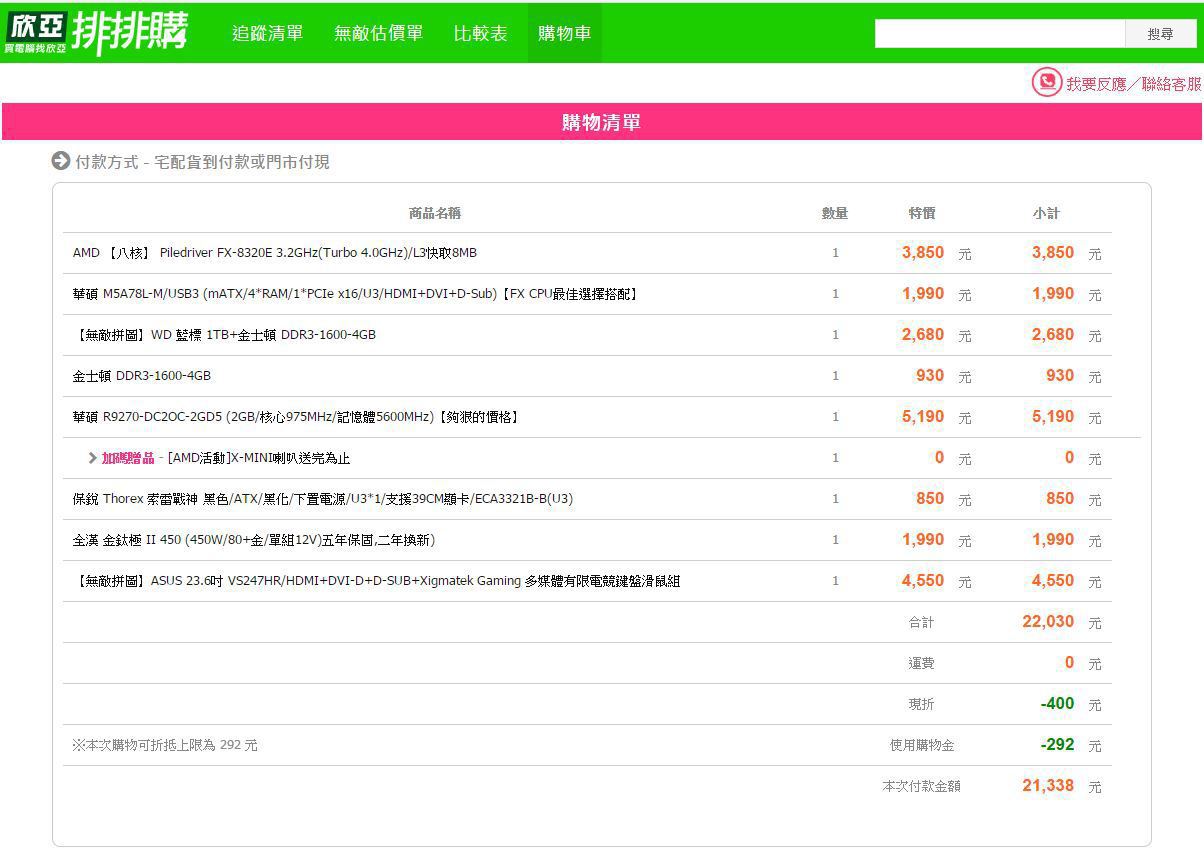The image size is (1204, 851).
Task: Click the 930 subtotal for 金士頓 RAM
Action: pyautogui.click(x=1060, y=376)
